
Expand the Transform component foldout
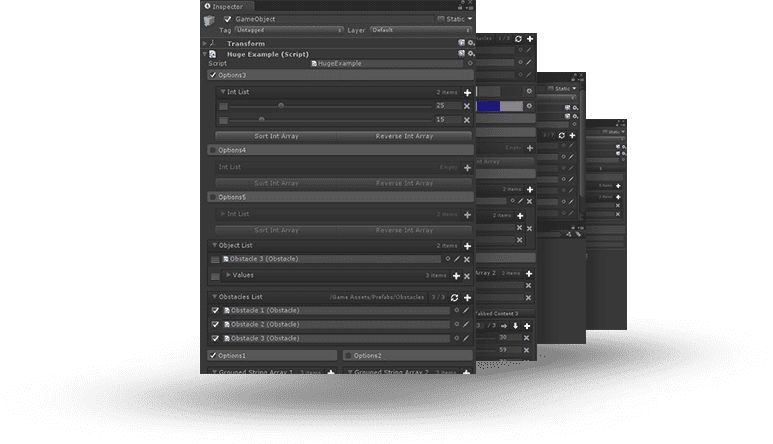click(205, 43)
